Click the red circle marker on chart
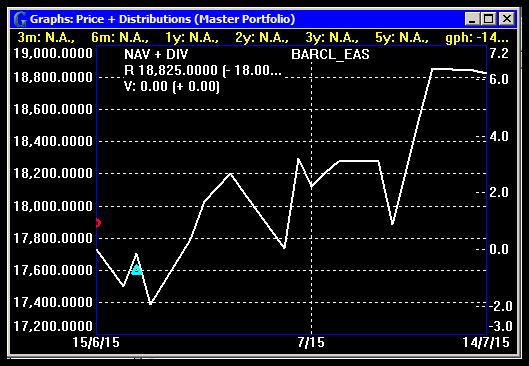Viewport: 529px width, 366px height. [98, 223]
